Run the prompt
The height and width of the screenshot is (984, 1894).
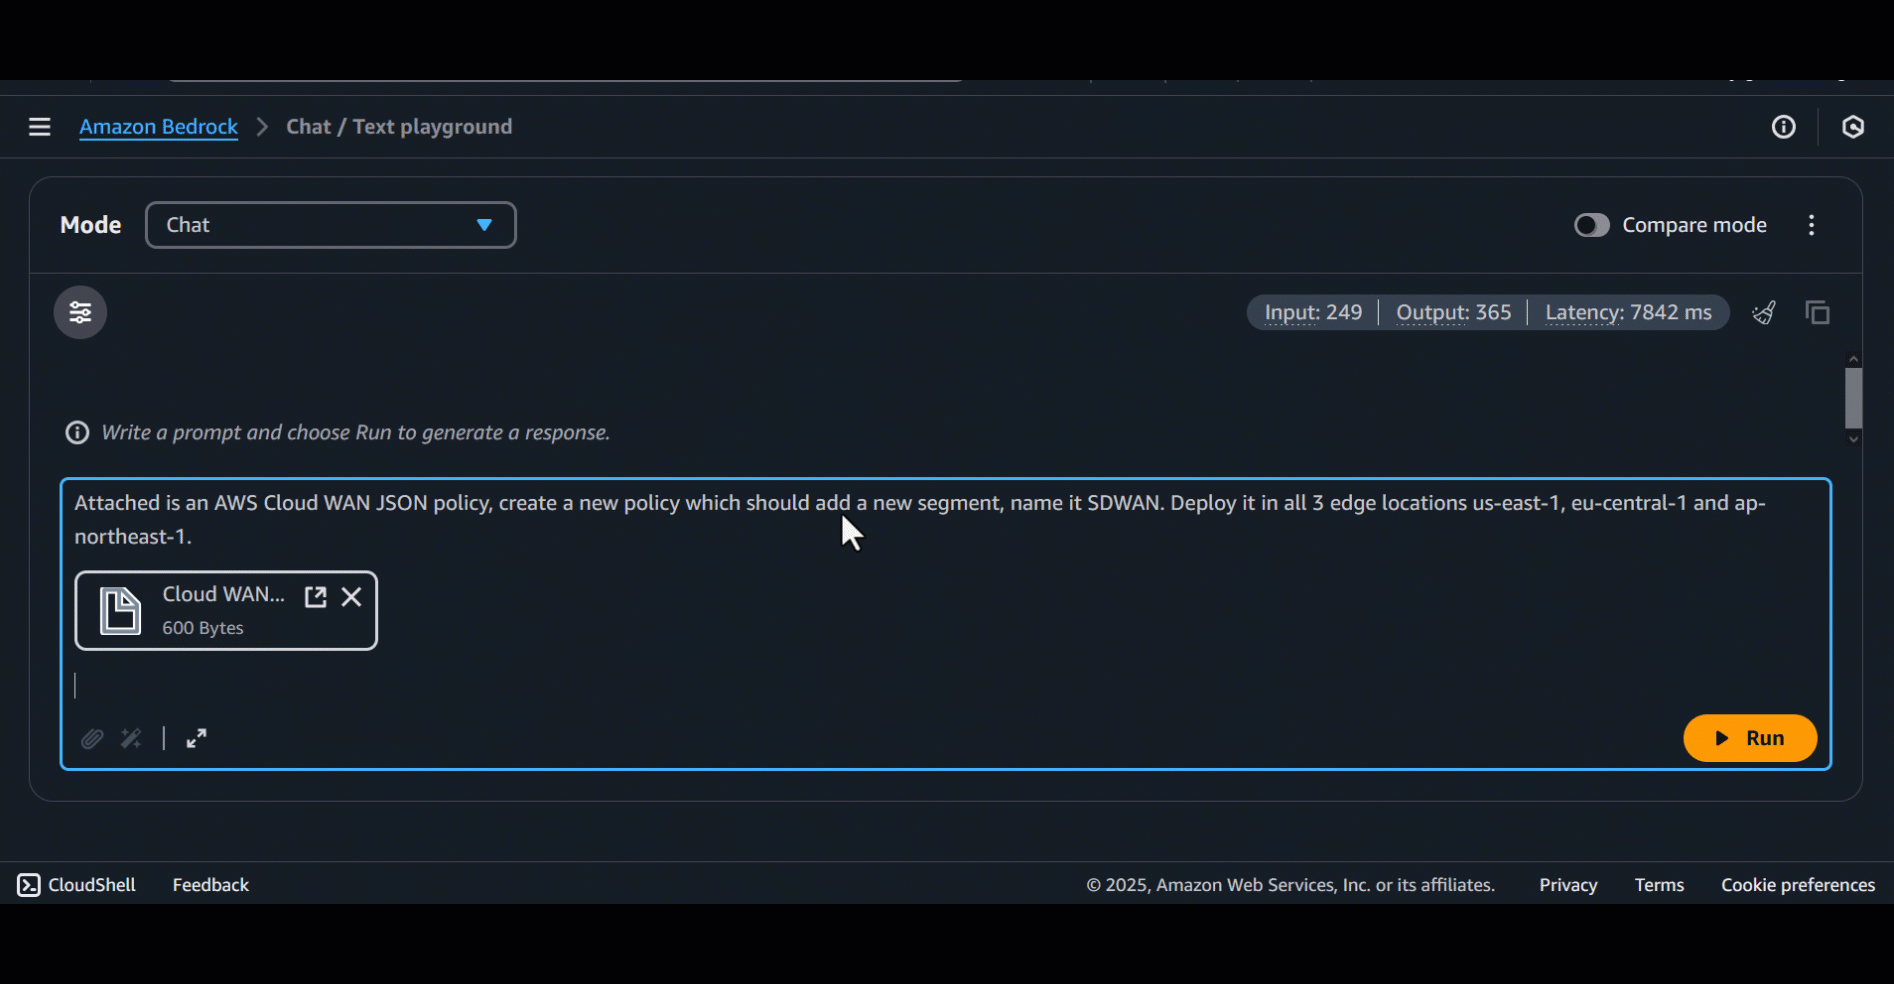(1749, 738)
